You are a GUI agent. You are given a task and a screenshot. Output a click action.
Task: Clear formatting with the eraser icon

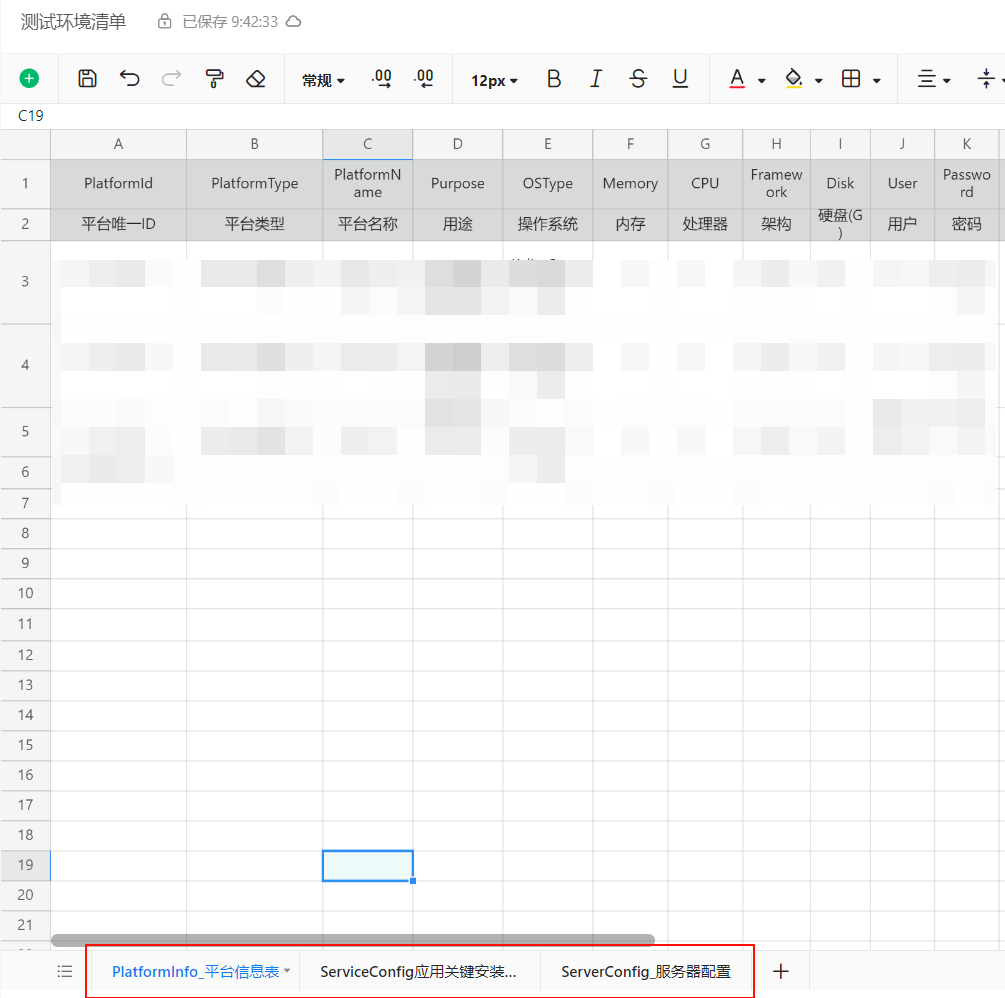coord(256,79)
